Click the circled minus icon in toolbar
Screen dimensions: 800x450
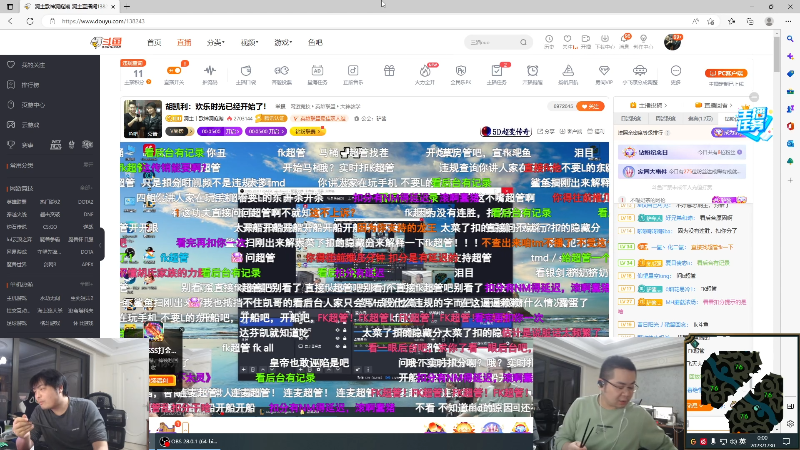pos(676,70)
